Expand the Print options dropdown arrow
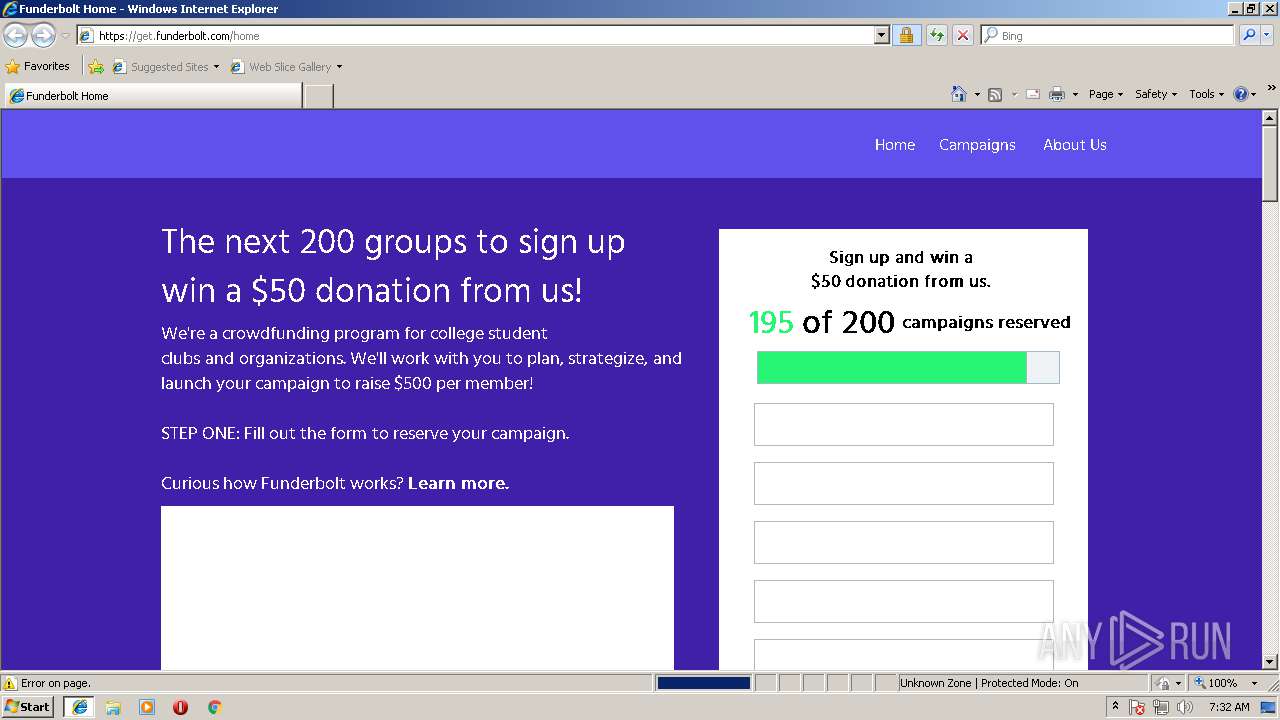This screenshot has height=720, width=1280. click(x=1075, y=94)
